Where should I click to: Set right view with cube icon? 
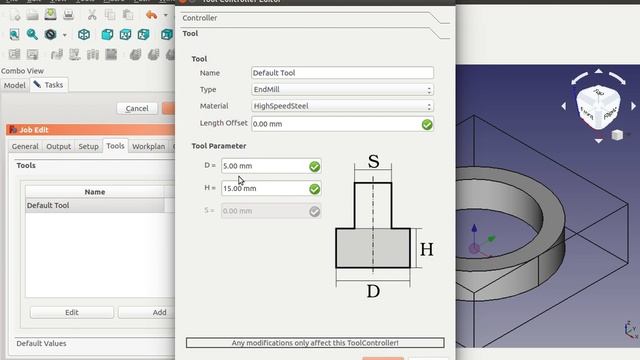point(143,34)
